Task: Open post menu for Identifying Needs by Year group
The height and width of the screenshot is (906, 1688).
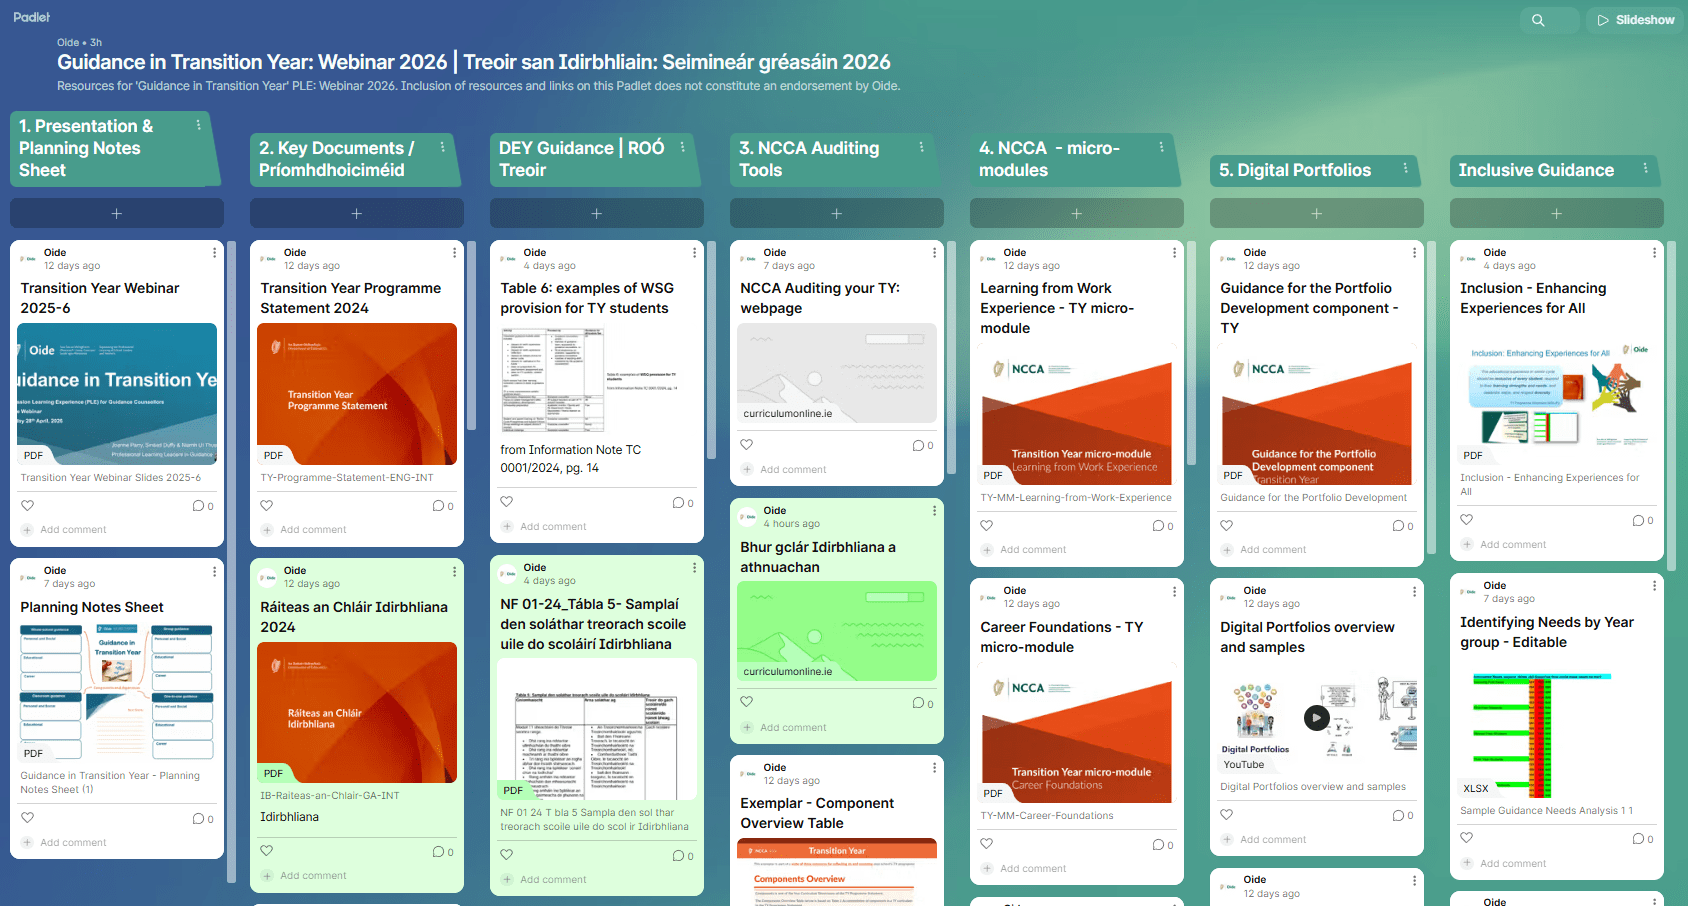Action: 1654,586
